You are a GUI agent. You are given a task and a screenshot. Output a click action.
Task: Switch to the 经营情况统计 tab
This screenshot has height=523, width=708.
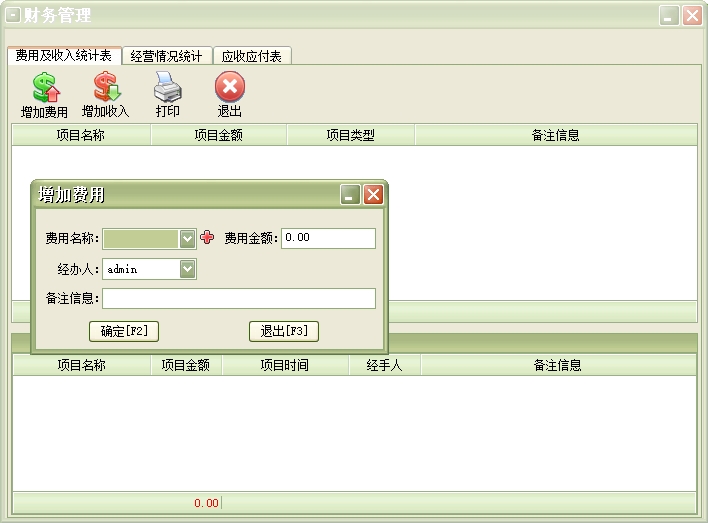[x=167, y=56]
